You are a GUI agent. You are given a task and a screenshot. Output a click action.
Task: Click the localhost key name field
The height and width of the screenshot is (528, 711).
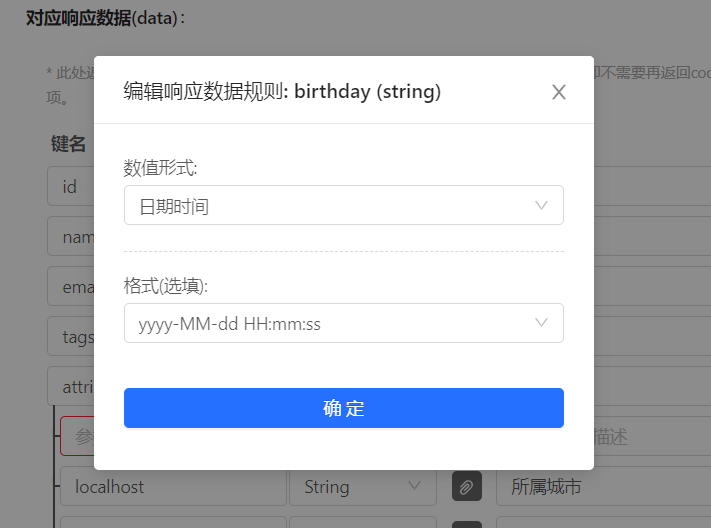coord(173,487)
